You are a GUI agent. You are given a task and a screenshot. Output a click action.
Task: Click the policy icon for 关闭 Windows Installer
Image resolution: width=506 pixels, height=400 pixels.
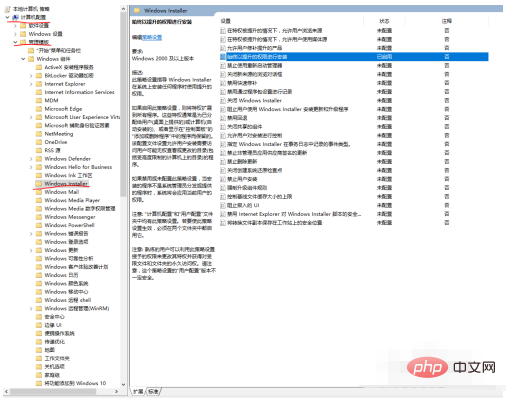pos(223,100)
